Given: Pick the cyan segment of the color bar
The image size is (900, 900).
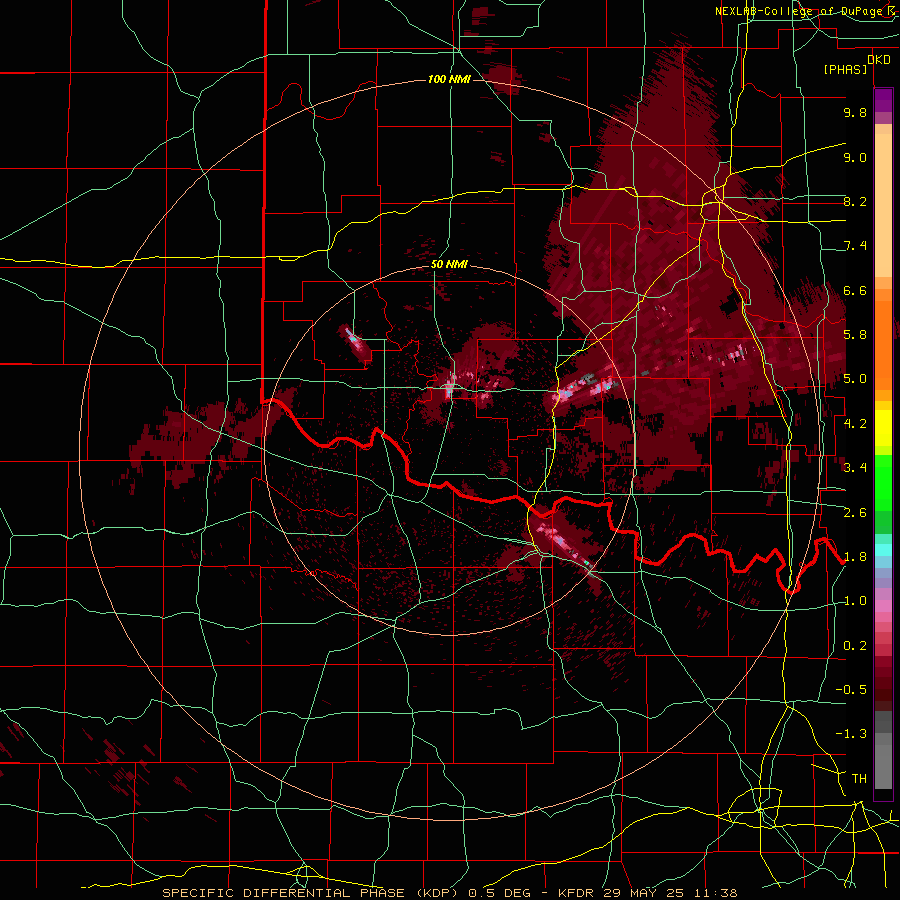Looking at the screenshot, I should coord(883,550).
